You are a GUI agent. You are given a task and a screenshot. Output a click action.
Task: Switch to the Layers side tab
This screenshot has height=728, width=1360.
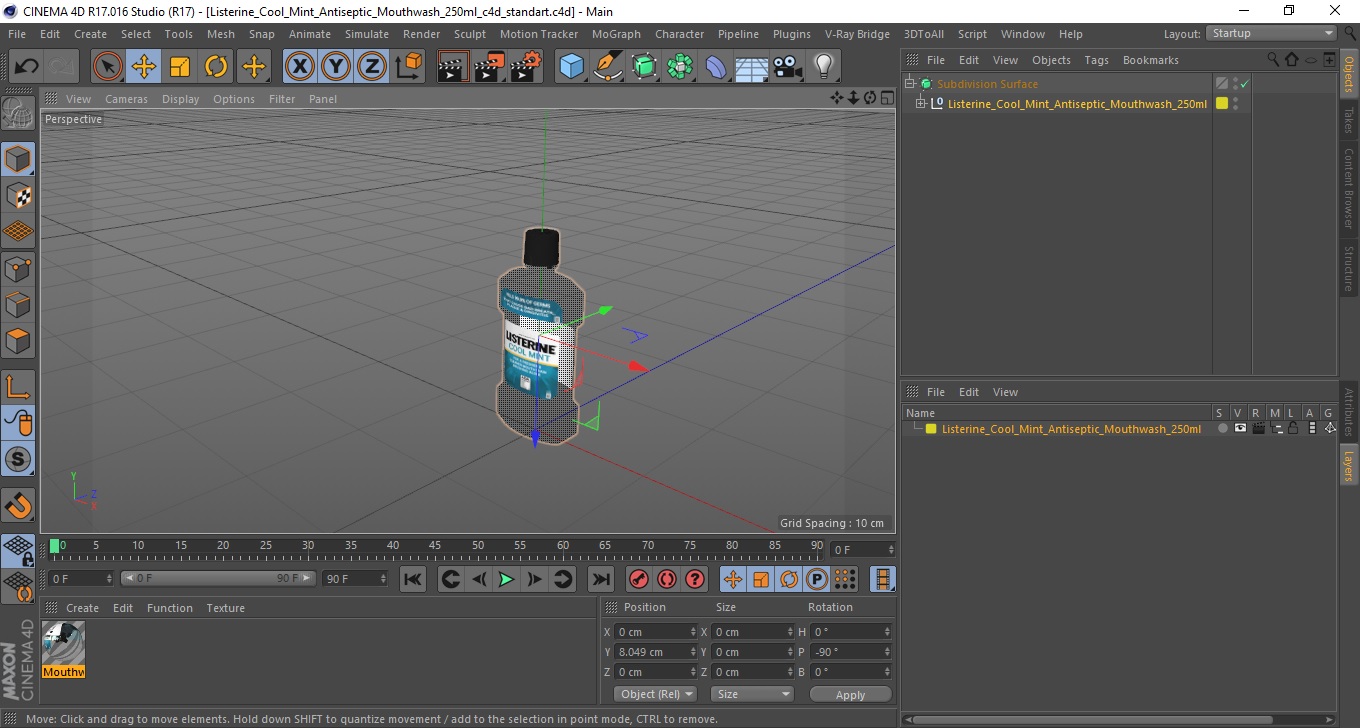(x=1349, y=465)
